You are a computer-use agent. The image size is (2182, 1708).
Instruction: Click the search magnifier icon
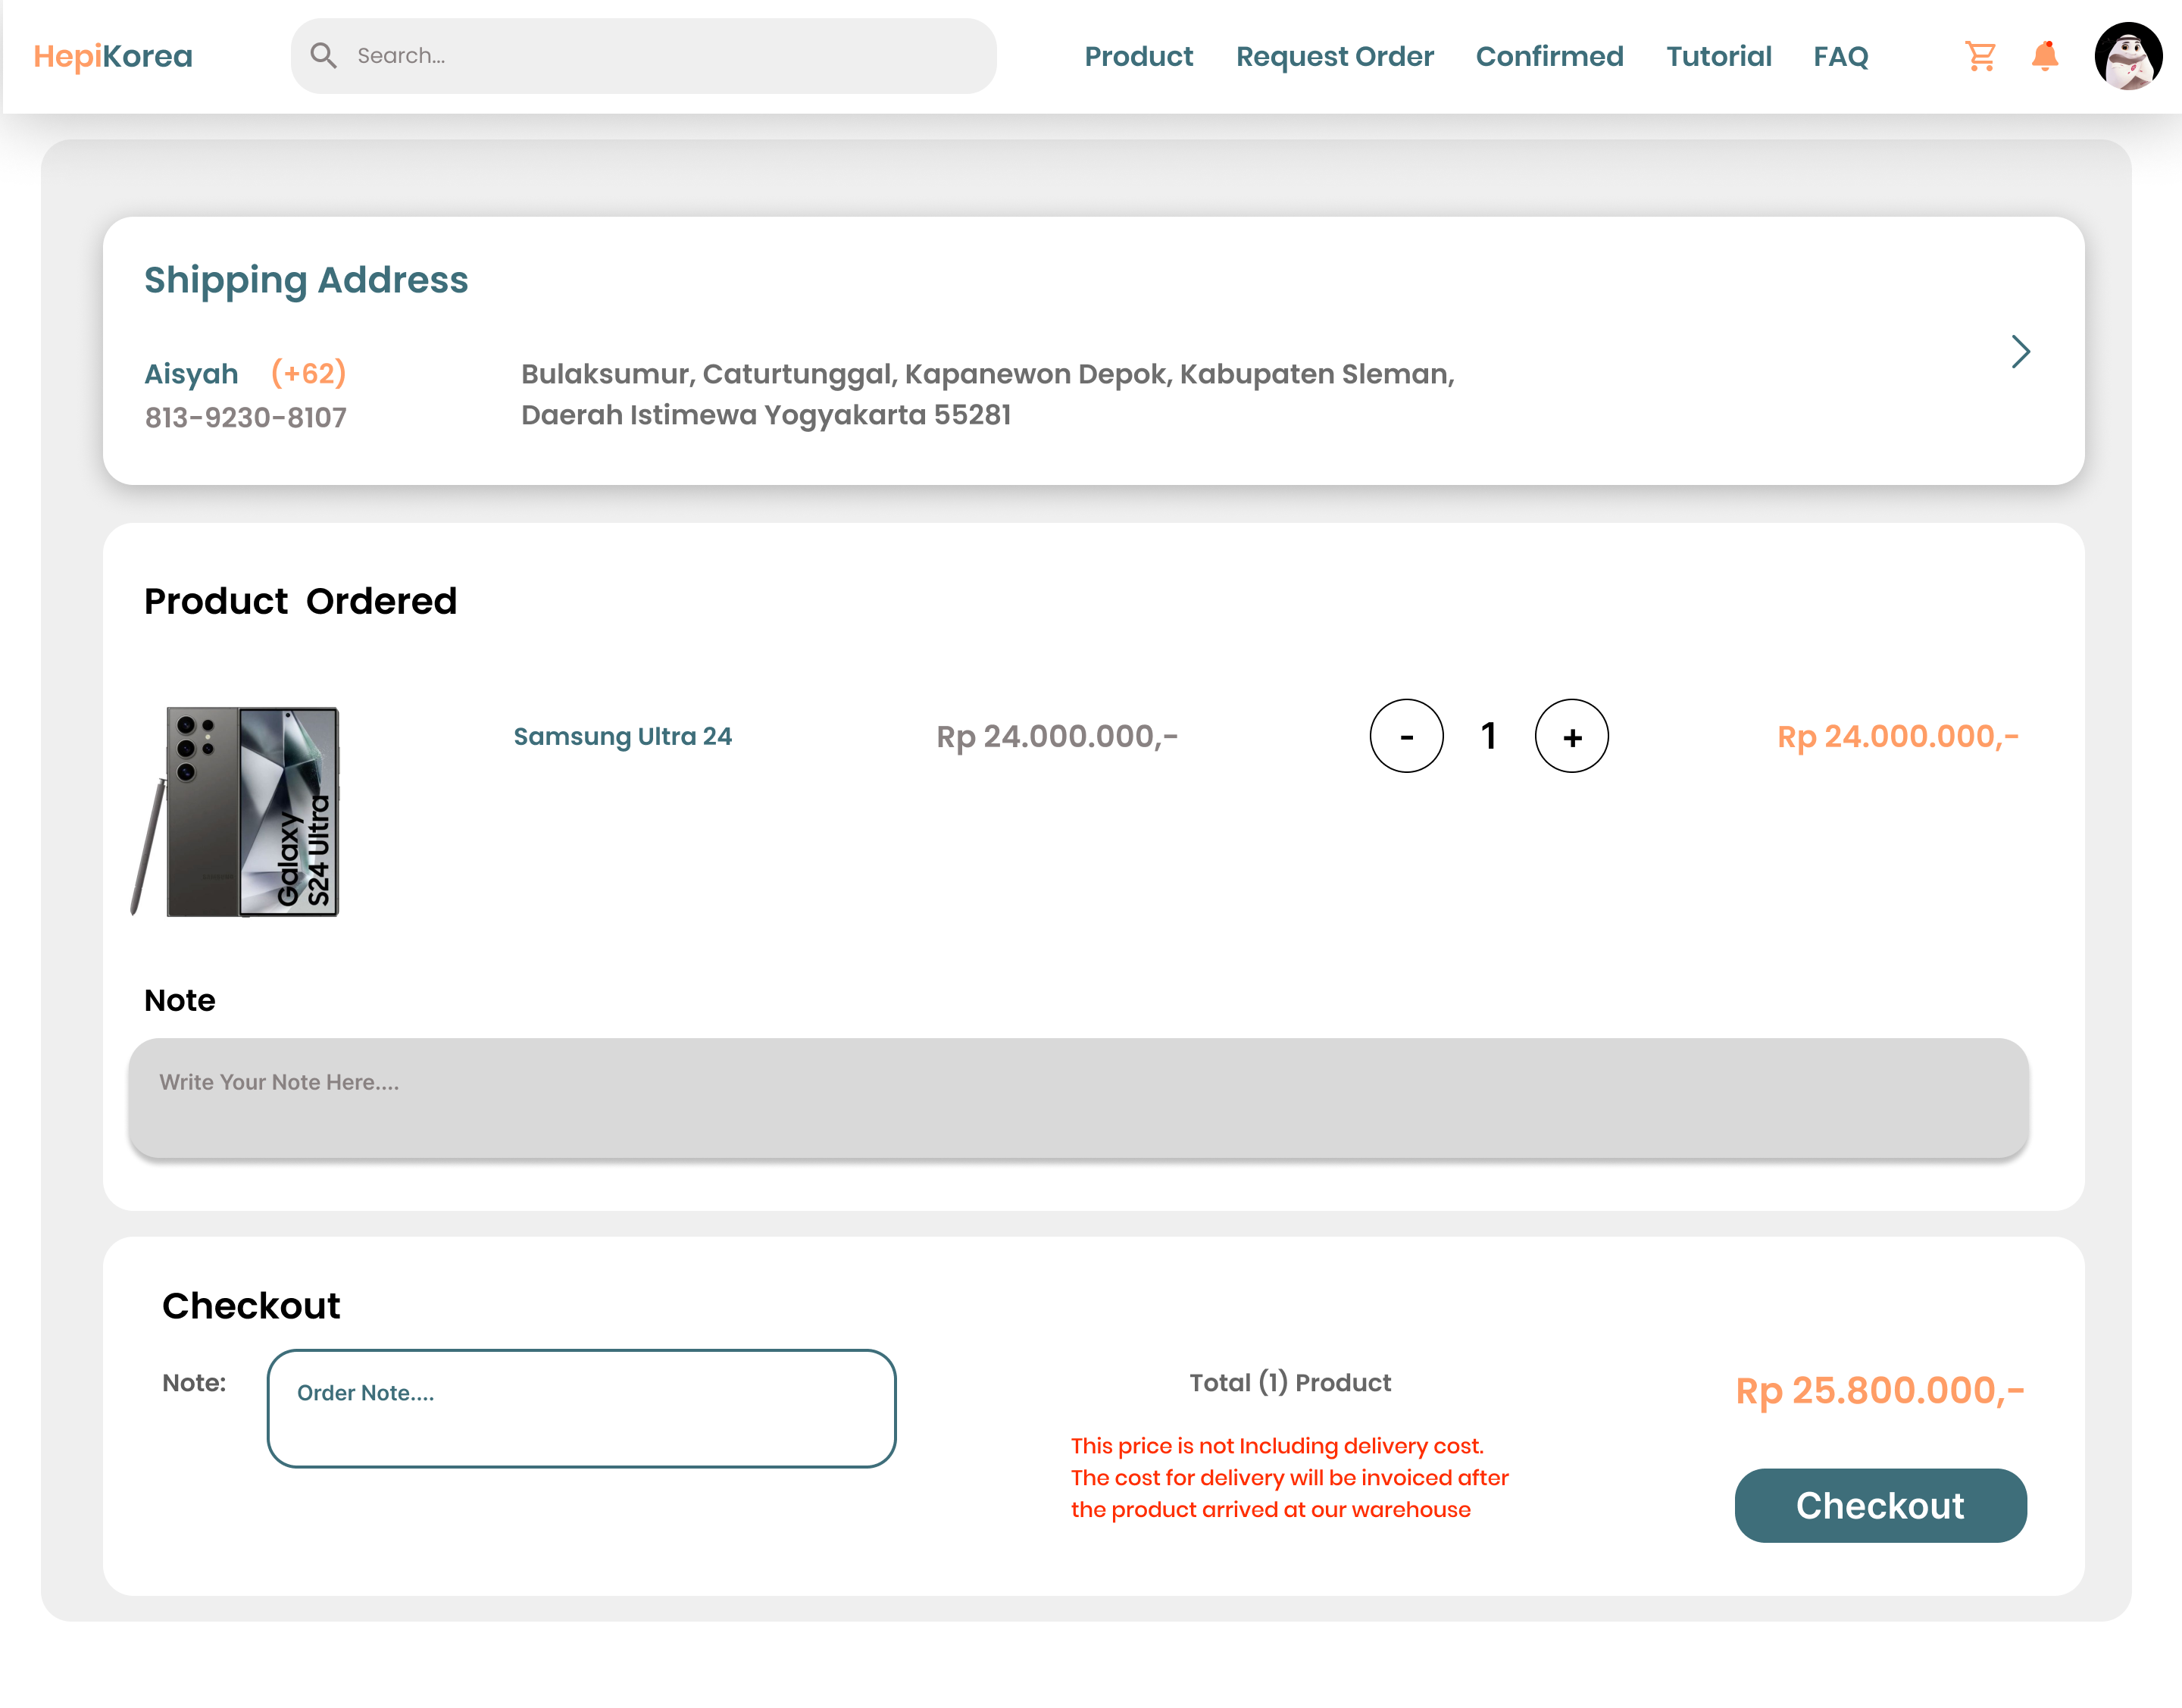tap(323, 55)
